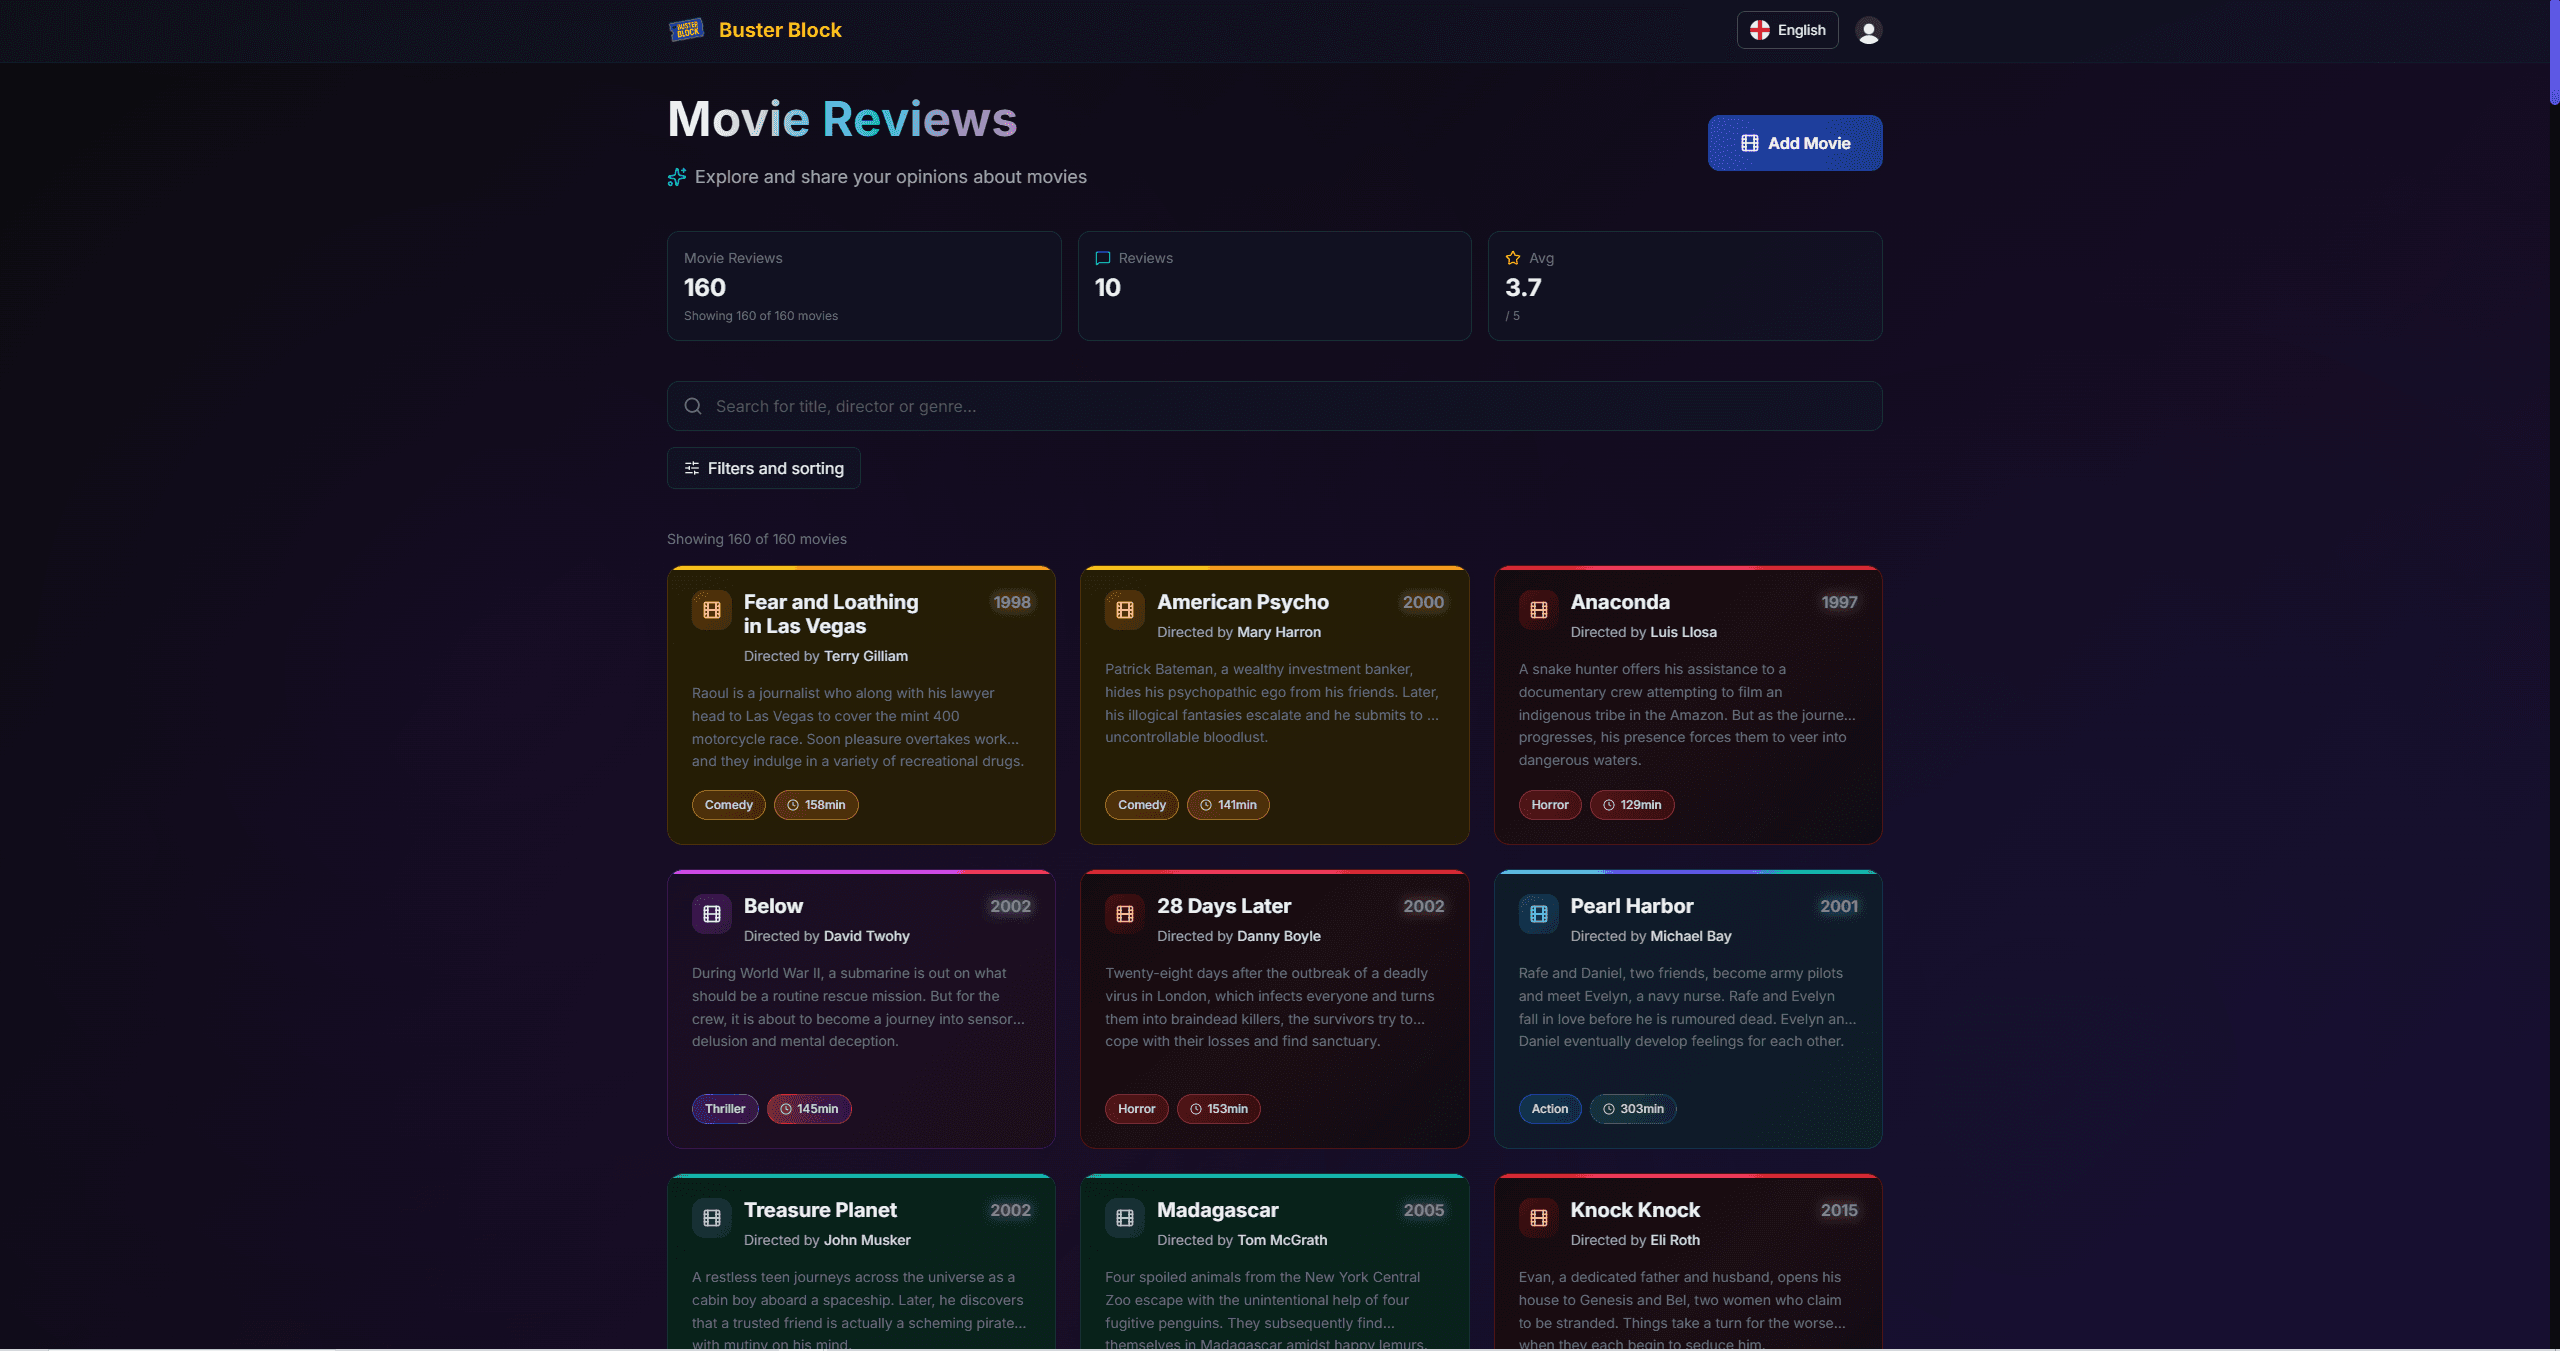Click the sparkle icon beside the subtitle
2560x1351 pixels.
click(677, 177)
